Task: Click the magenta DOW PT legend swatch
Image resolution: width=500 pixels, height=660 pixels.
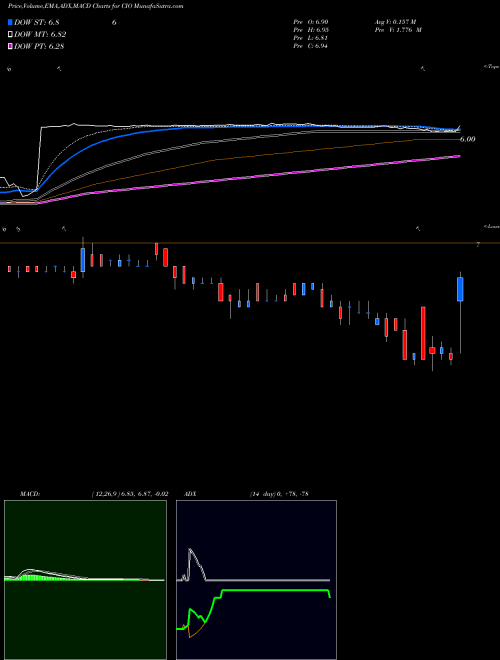Action: [10, 46]
